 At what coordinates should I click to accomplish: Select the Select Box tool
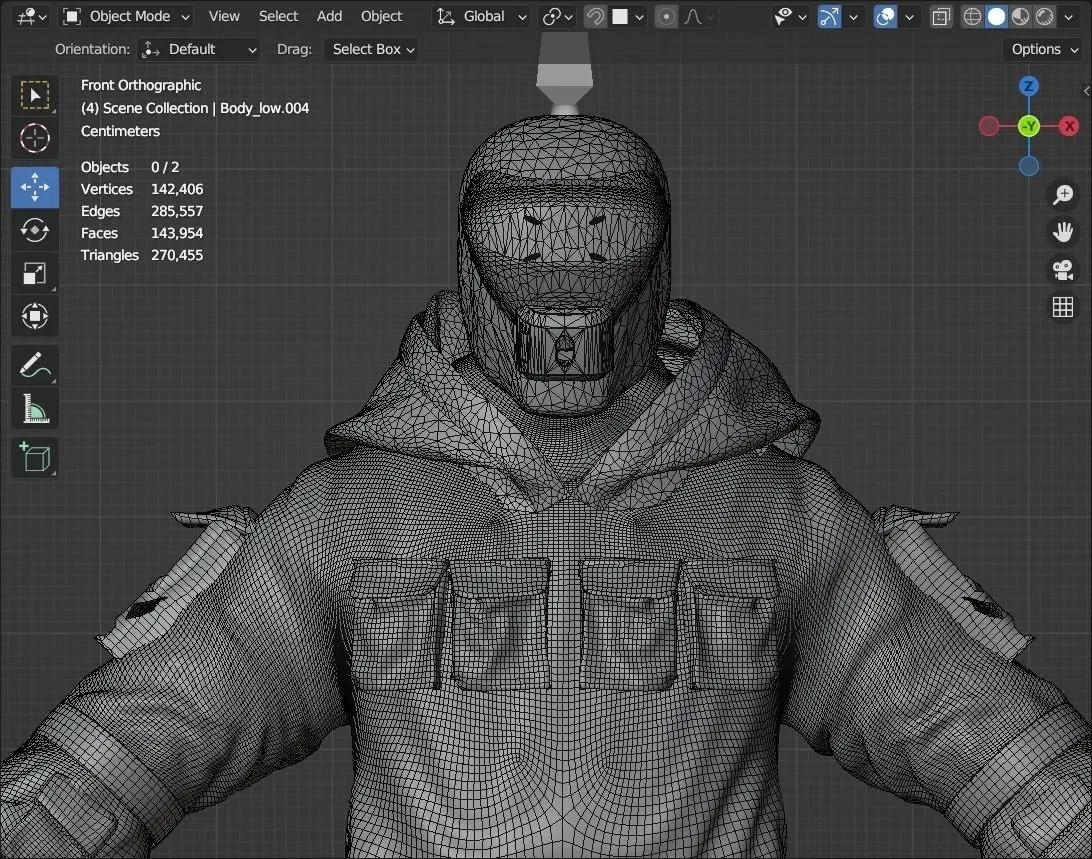click(35, 95)
